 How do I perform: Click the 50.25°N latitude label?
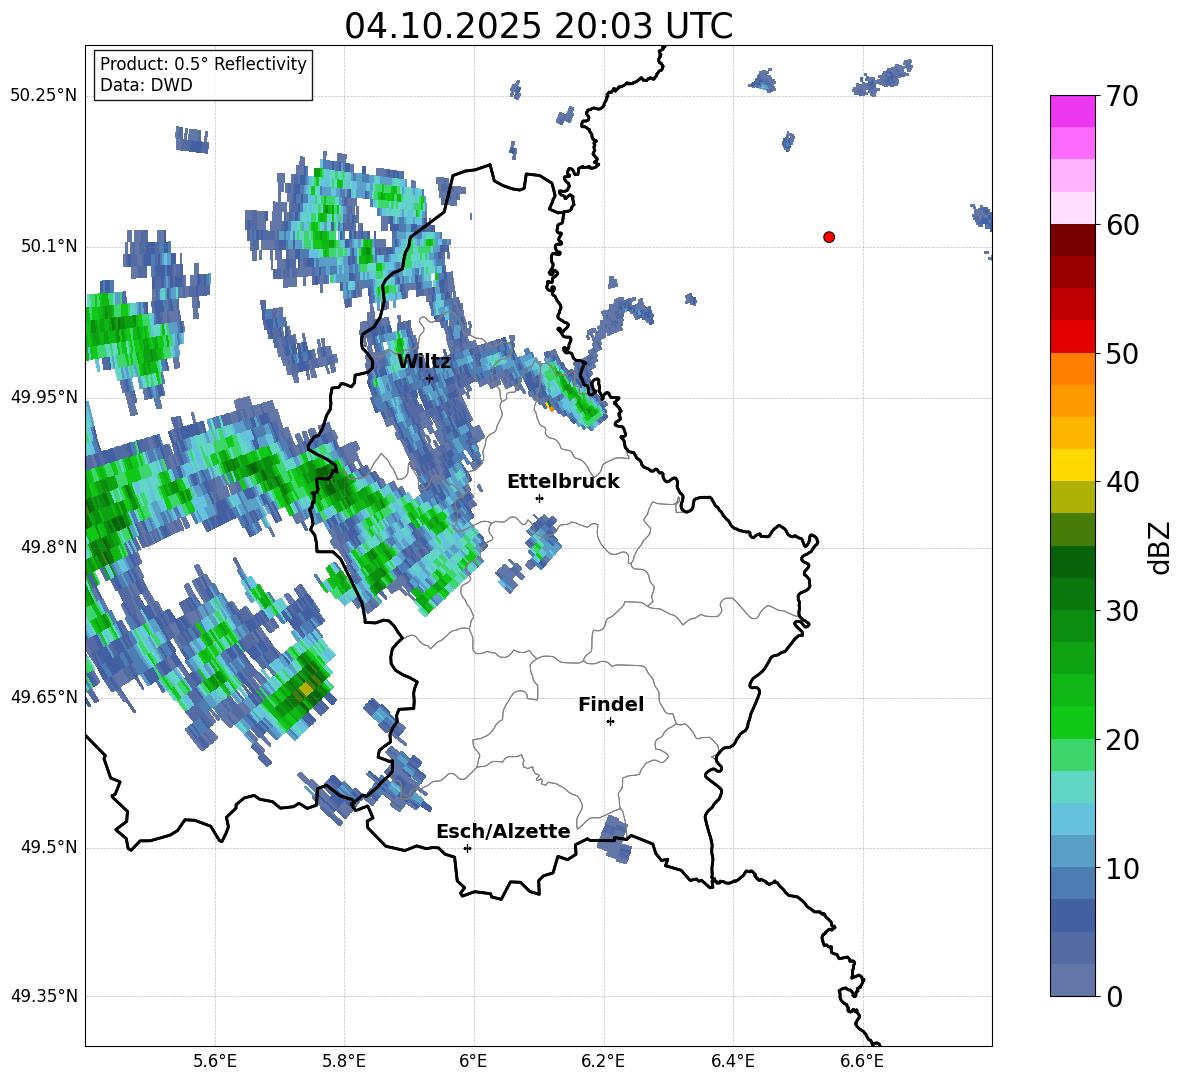44,96
